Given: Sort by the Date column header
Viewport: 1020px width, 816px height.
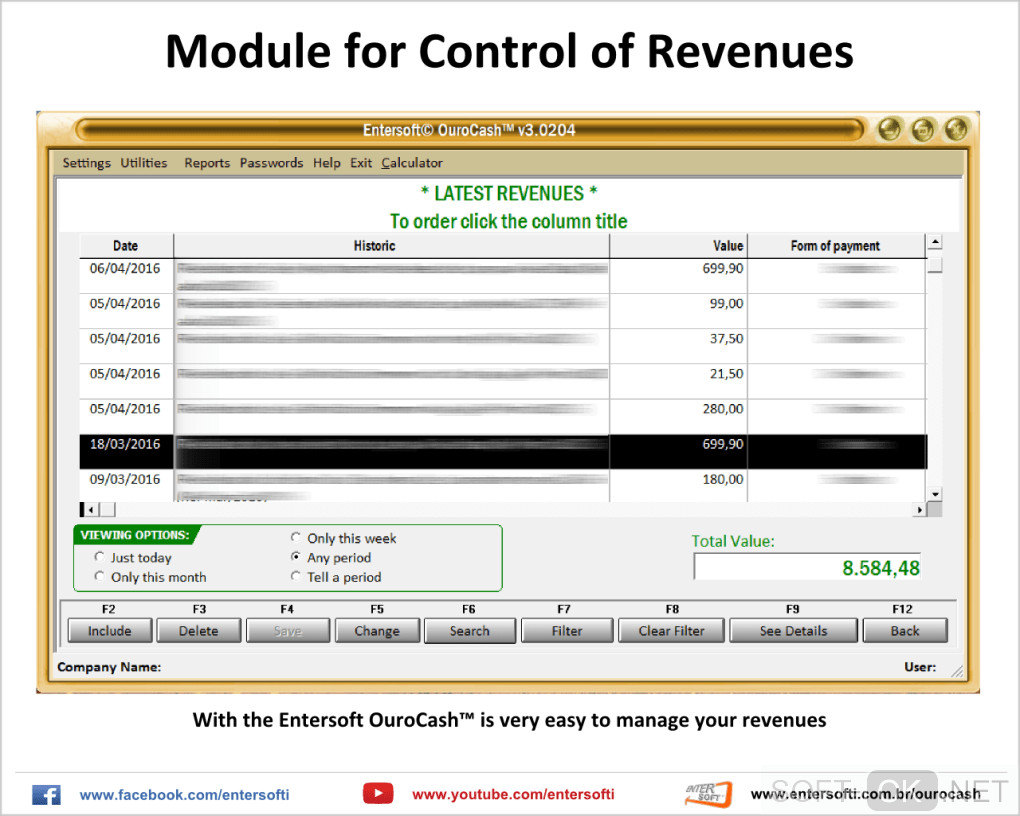Looking at the screenshot, I should coord(126,246).
